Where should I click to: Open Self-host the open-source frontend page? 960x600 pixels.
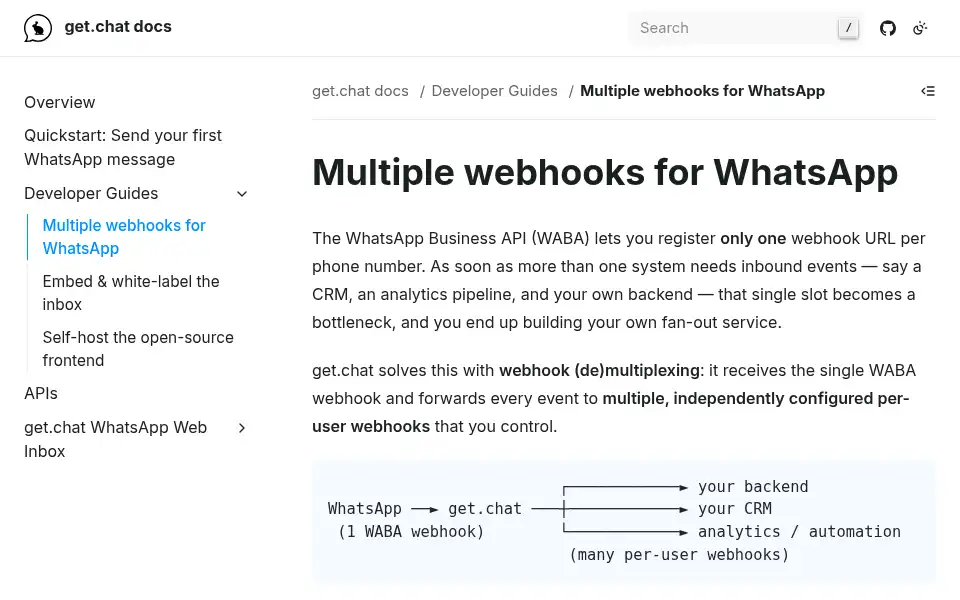[x=138, y=349]
